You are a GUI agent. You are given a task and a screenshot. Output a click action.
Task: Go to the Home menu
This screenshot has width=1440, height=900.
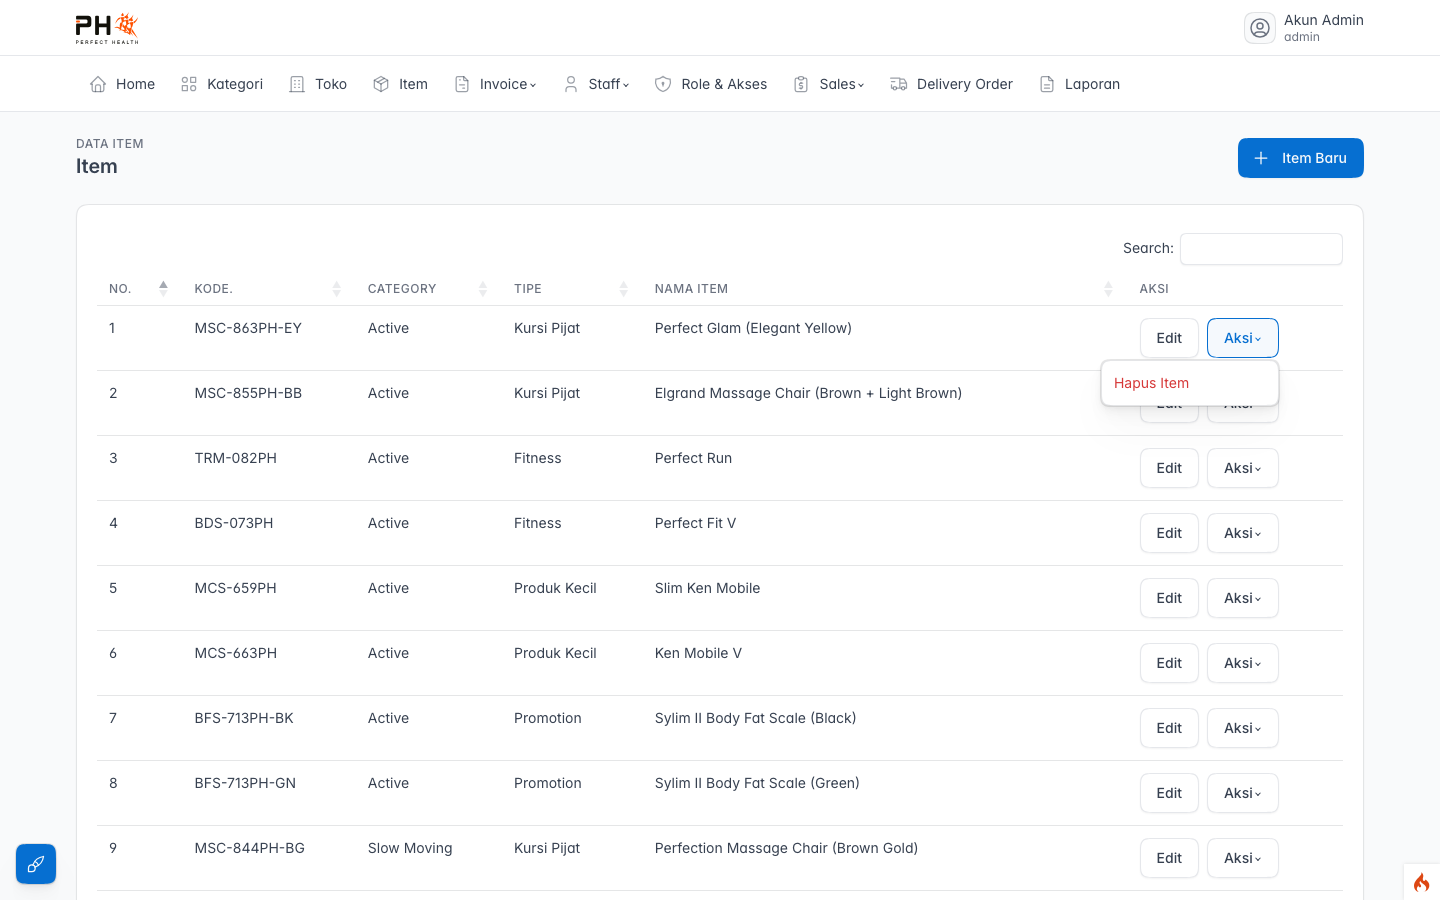point(122,84)
